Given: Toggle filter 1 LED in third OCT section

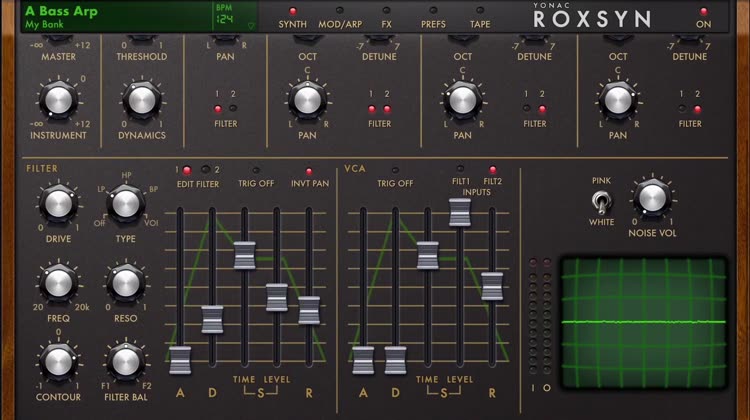Looking at the screenshot, I should [x=682, y=109].
